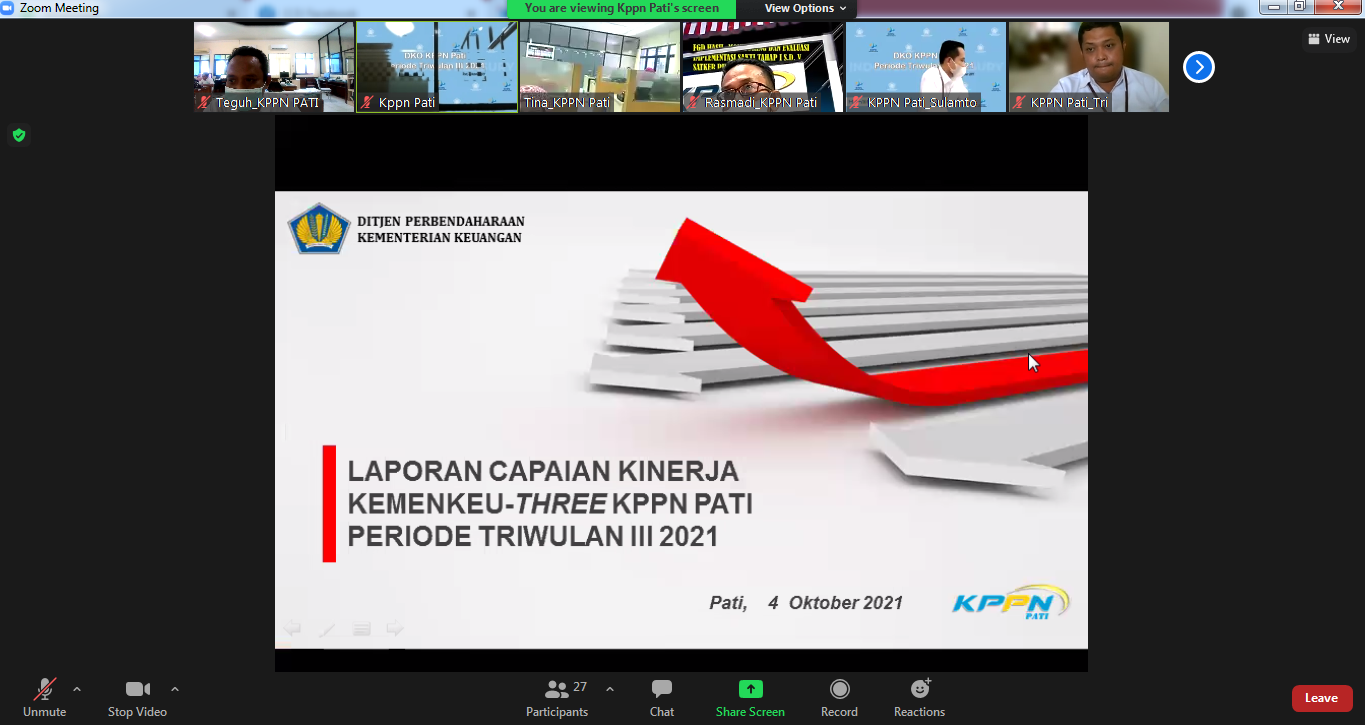Select KPPN Pati_Sulamto video thumbnail

[x=926, y=67]
